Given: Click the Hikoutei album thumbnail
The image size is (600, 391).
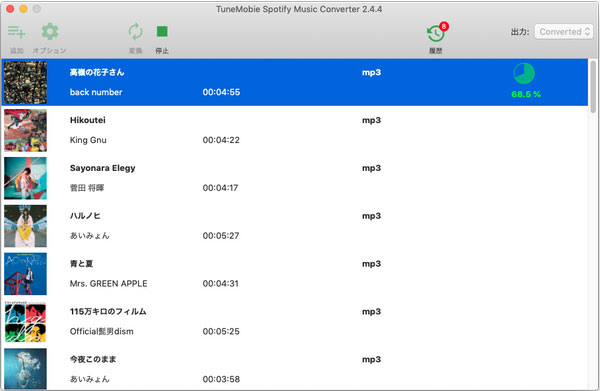Looking at the screenshot, I should click(25, 130).
